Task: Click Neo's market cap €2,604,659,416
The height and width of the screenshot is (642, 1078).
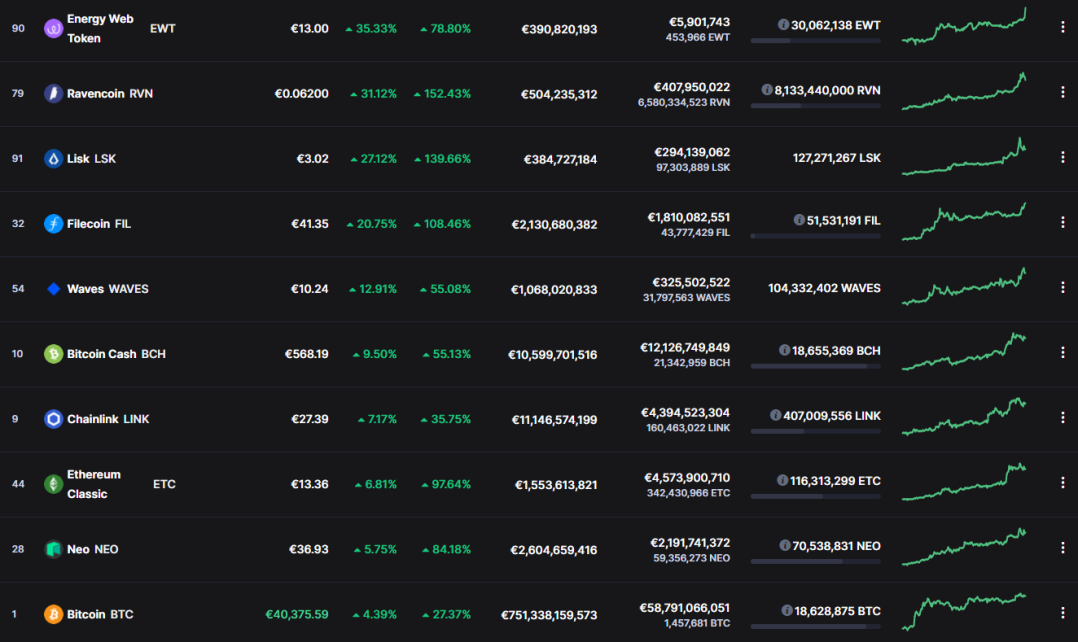Action: 553,550
